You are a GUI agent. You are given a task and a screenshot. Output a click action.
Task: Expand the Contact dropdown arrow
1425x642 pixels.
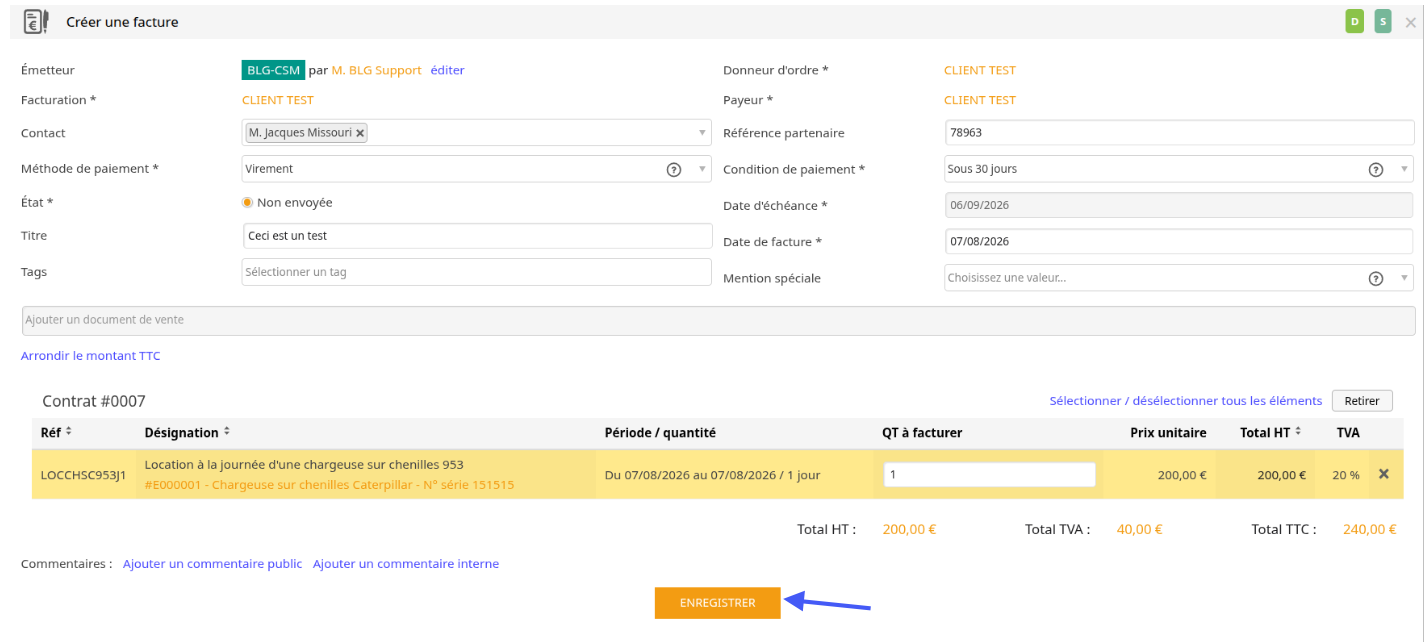pyautogui.click(x=702, y=133)
